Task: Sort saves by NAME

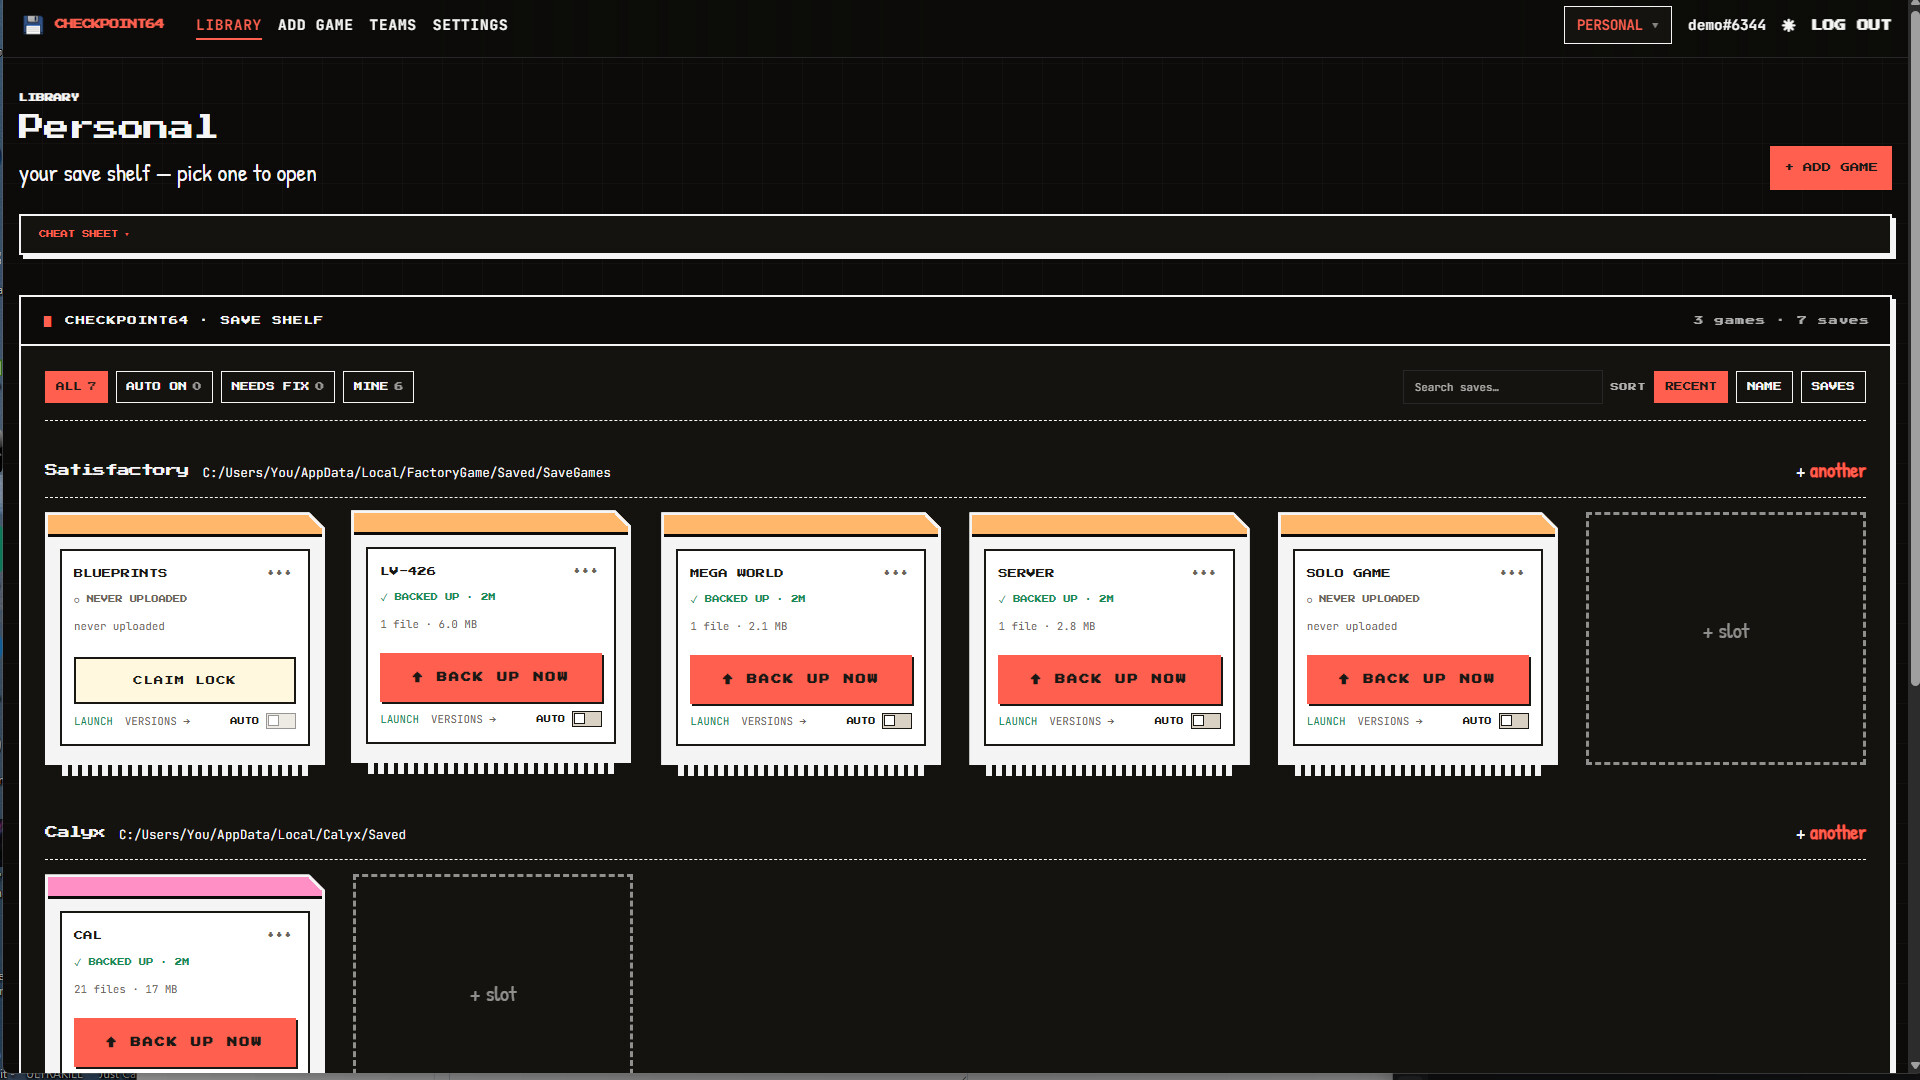Action: coord(1764,387)
